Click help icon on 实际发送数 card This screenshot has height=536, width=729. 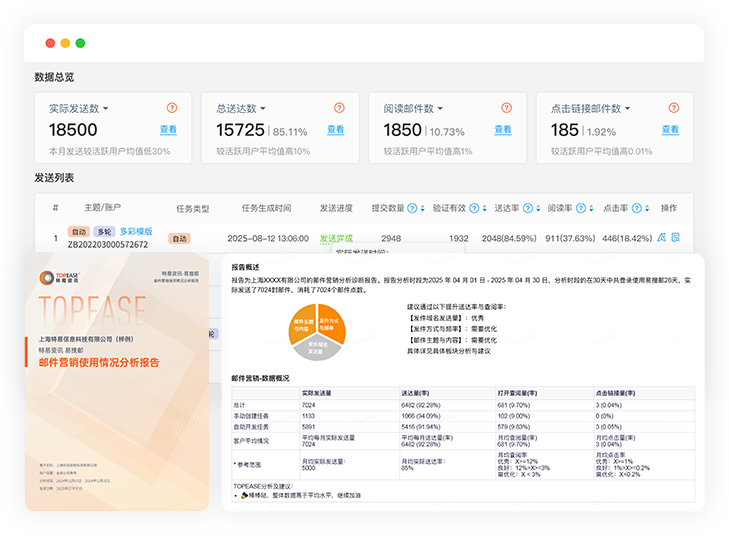(x=172, y=108)
